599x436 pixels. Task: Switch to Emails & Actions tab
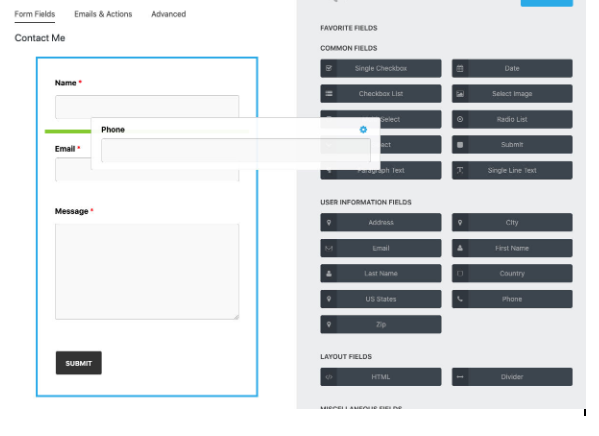(x=103, y=14)
